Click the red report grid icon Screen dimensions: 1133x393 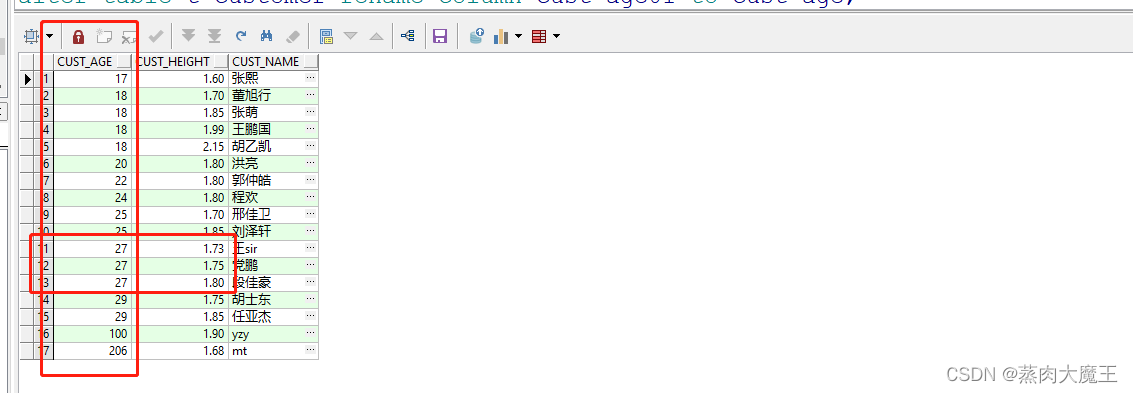pos(538,36)
